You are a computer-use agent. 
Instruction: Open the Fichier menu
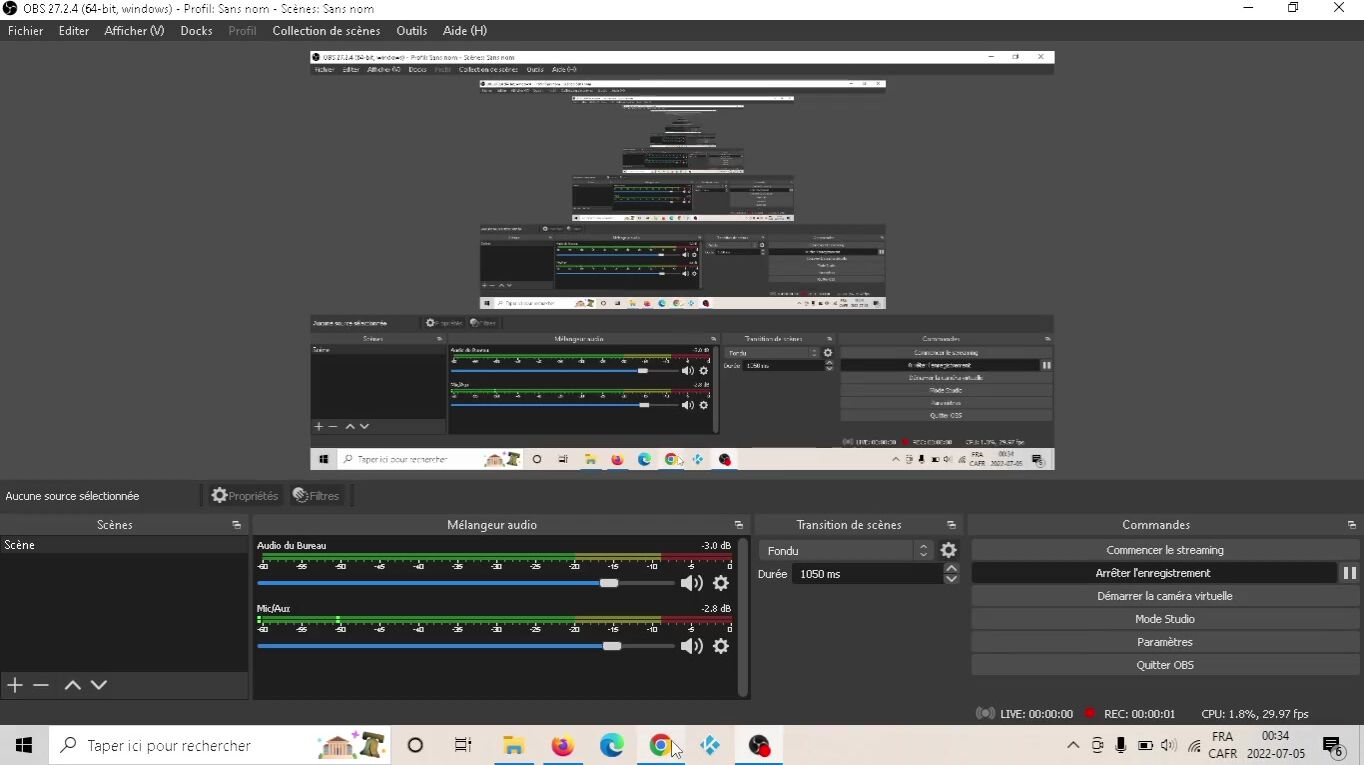[x=25, y=31]
